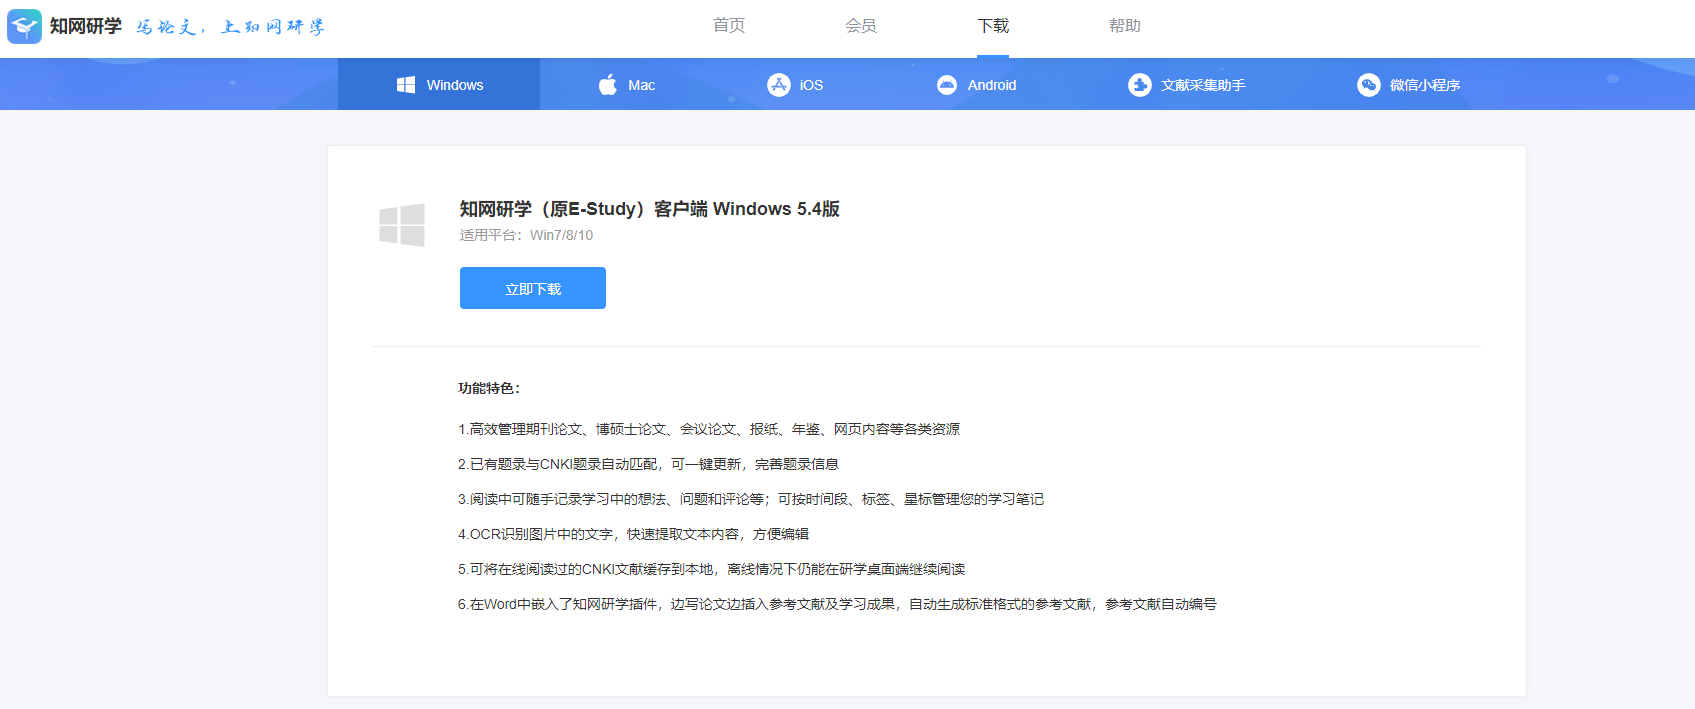Click feature line 2 about CNKI题录自动匹配
This screenshot has height=709, width=1695.
648,464
